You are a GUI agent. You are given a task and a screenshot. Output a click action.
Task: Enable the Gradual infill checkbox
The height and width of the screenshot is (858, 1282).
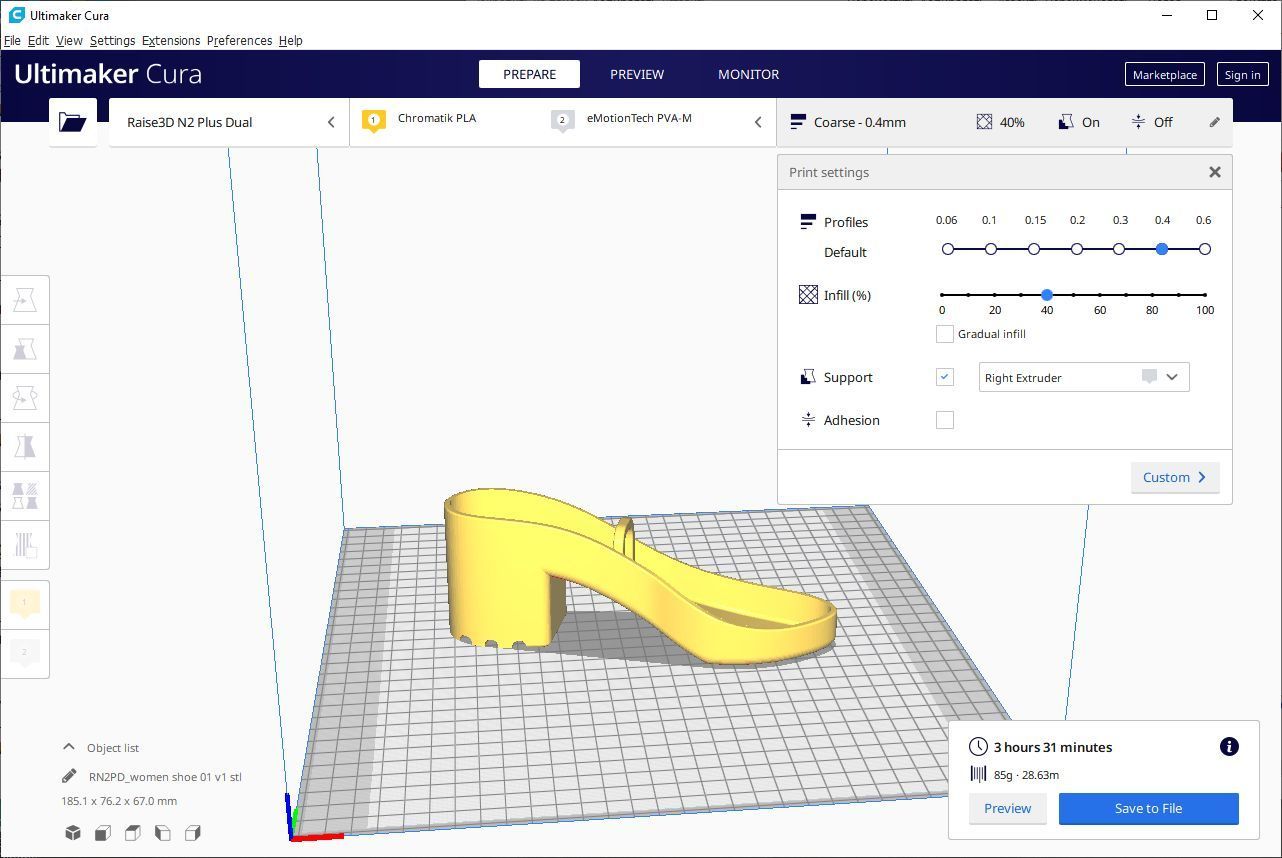pyautogui.click(x=944, y=334)
